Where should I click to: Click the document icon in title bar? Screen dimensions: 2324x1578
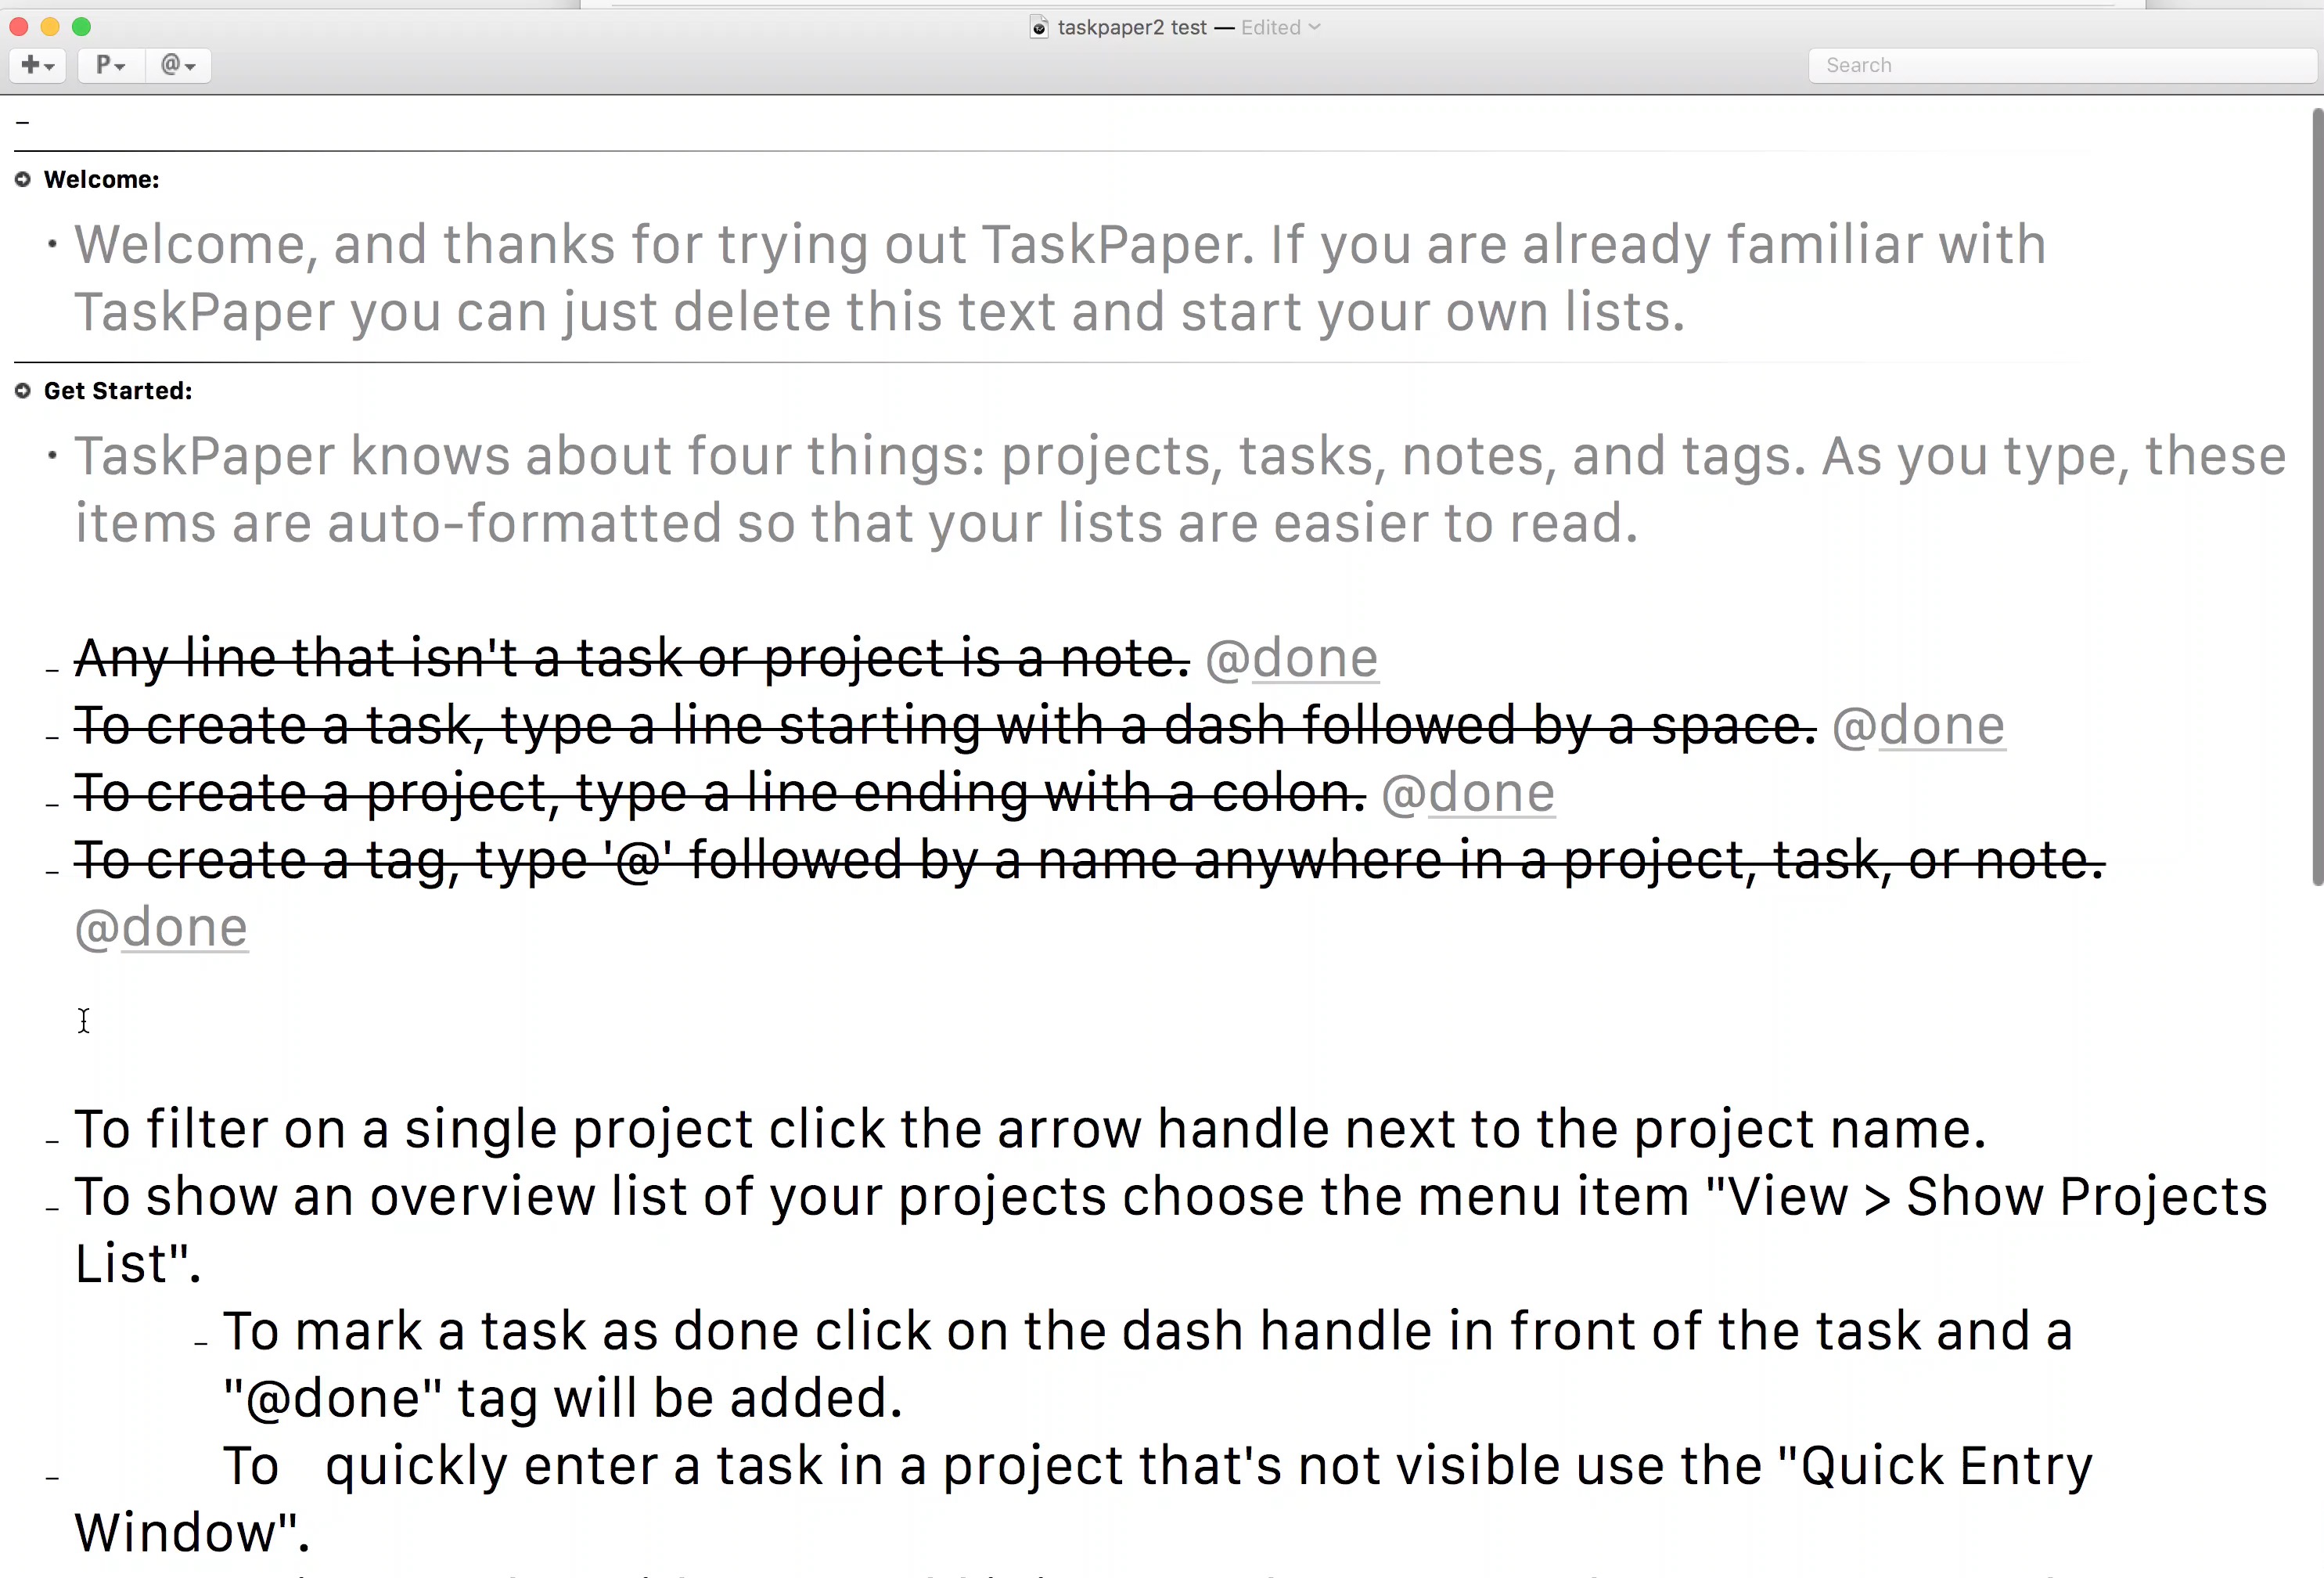(1039, 28)
